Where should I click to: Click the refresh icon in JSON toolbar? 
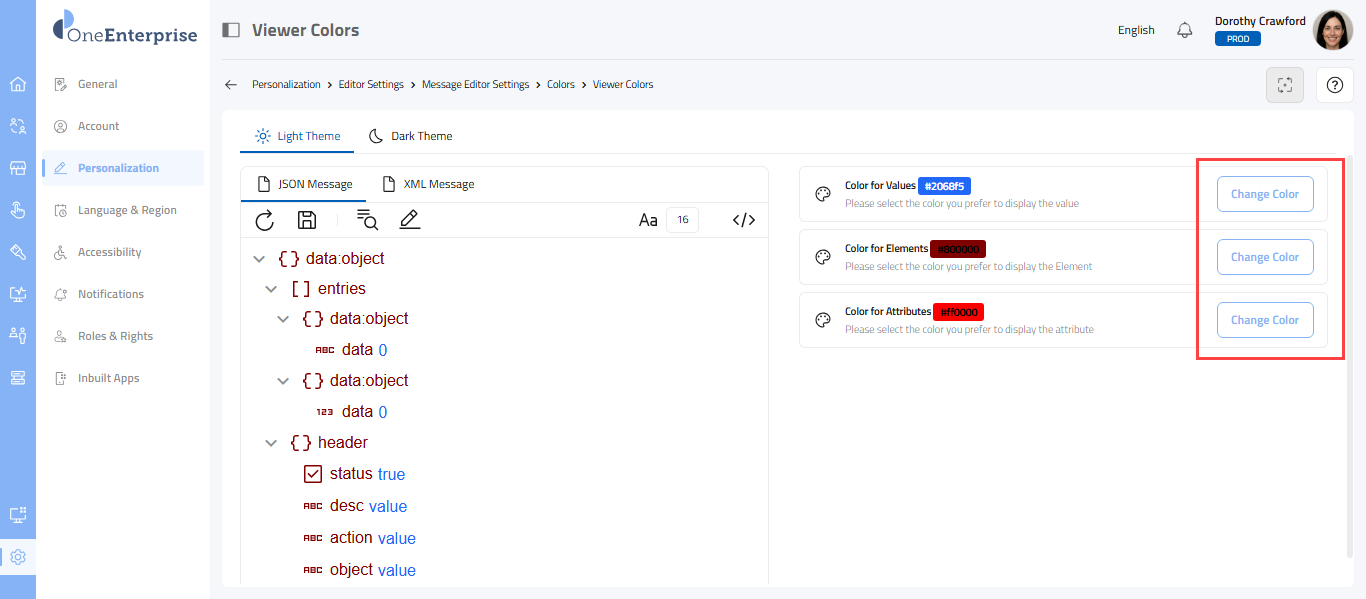[x=265, y=221]
